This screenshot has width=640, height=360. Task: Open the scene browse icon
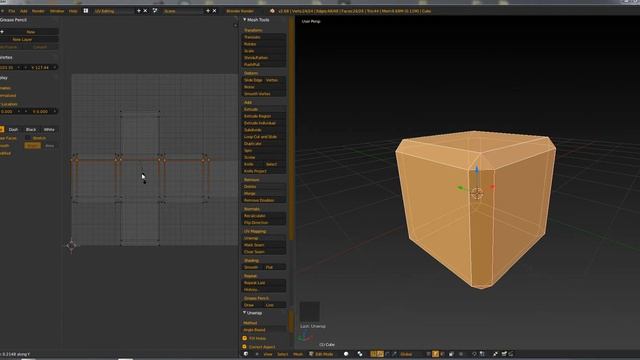155,11
